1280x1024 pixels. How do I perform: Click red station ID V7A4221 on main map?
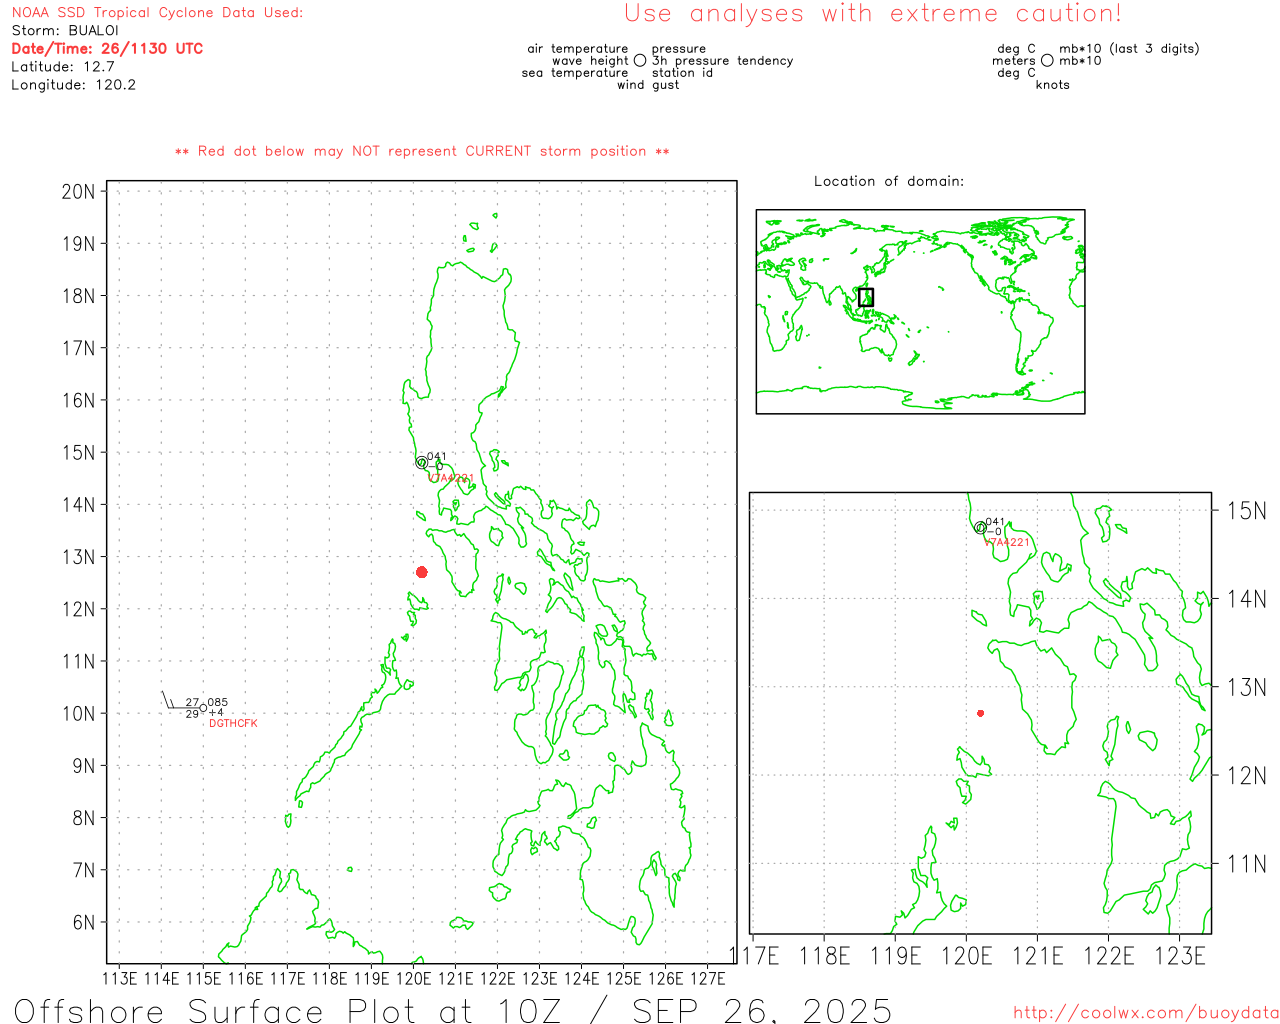pos(451,478)
